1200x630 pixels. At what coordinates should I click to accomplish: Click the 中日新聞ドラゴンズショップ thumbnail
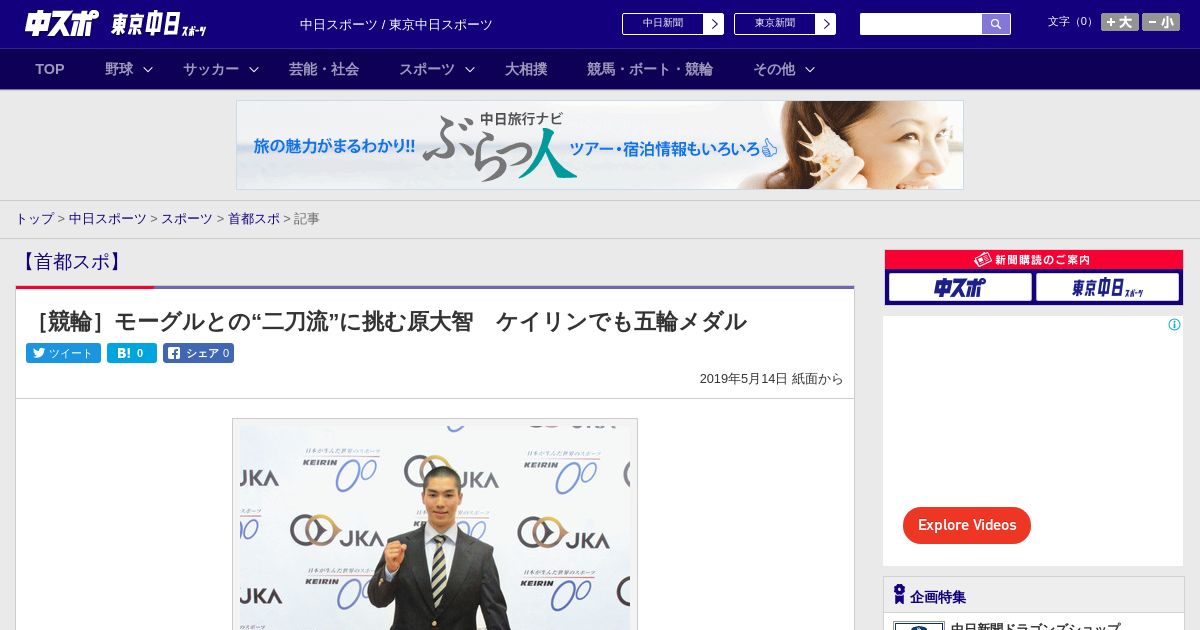pyautogui.click(x=919, y=626)
